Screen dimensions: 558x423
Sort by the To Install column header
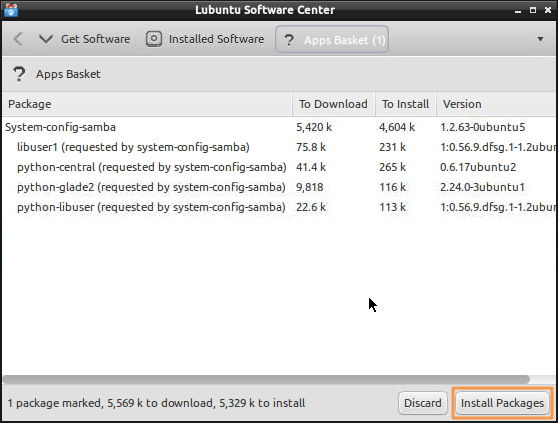406,104
